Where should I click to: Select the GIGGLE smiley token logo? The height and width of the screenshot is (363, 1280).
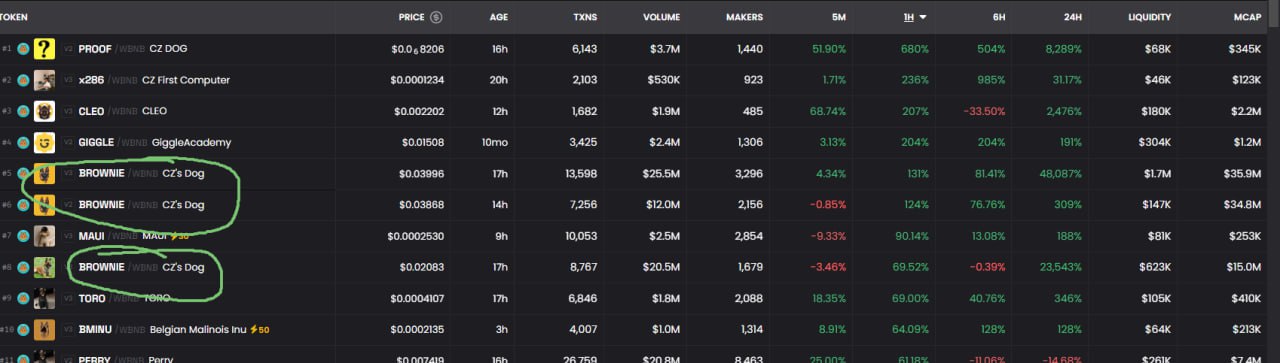(44, 143)
